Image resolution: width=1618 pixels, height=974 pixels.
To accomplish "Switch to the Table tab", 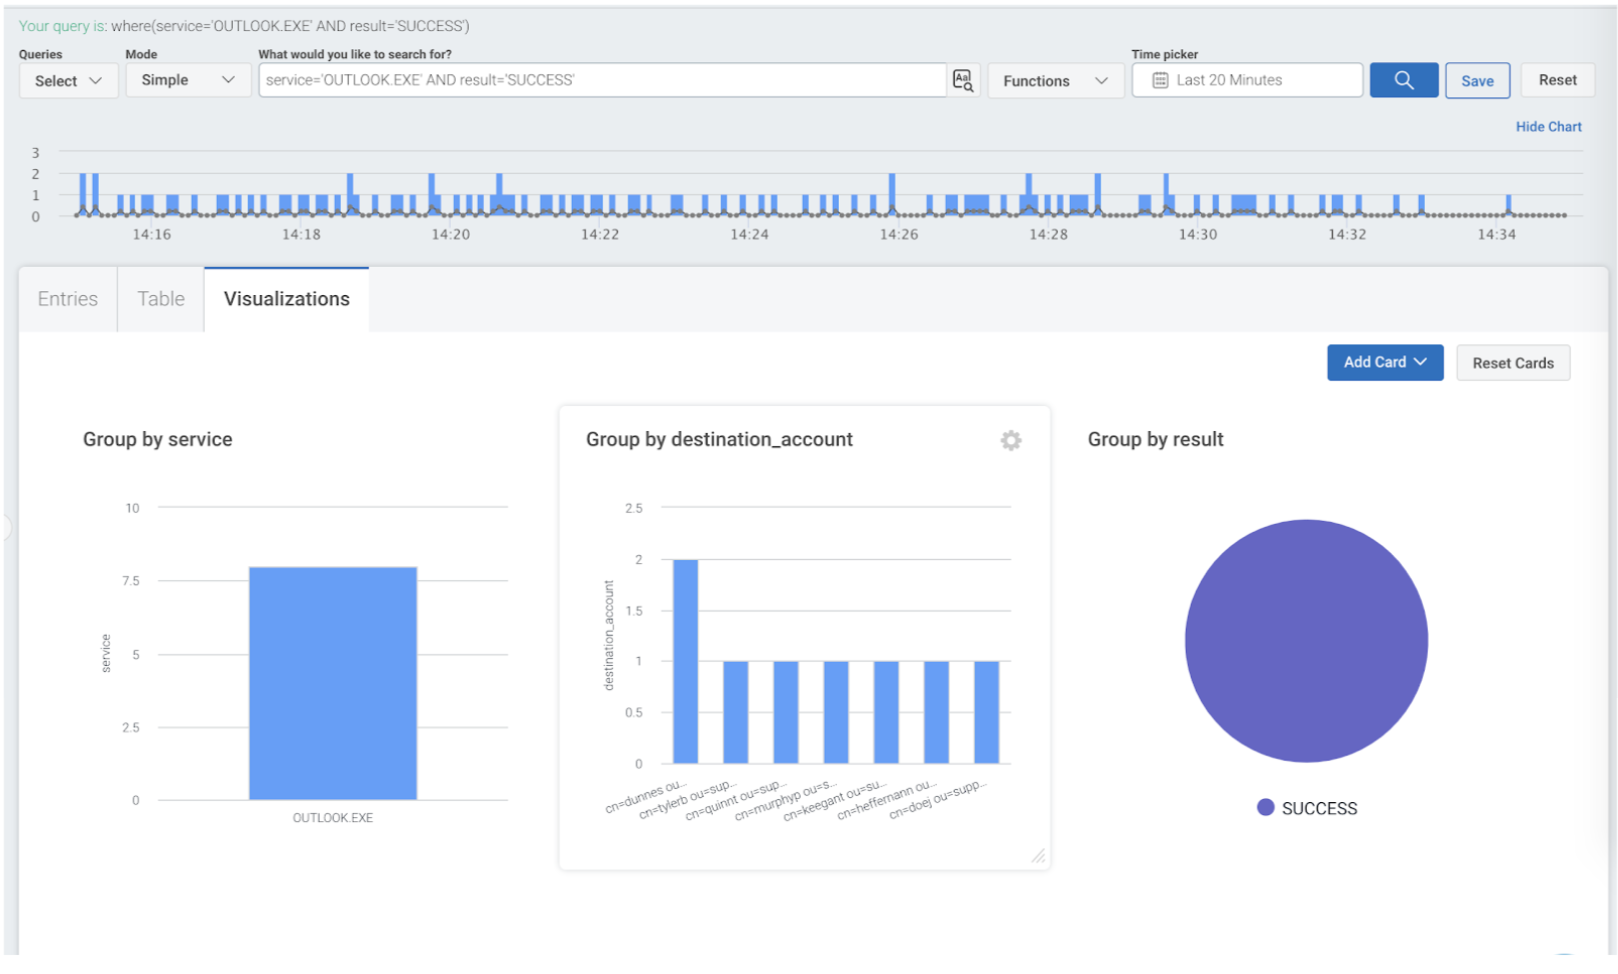I will [161, 299].
